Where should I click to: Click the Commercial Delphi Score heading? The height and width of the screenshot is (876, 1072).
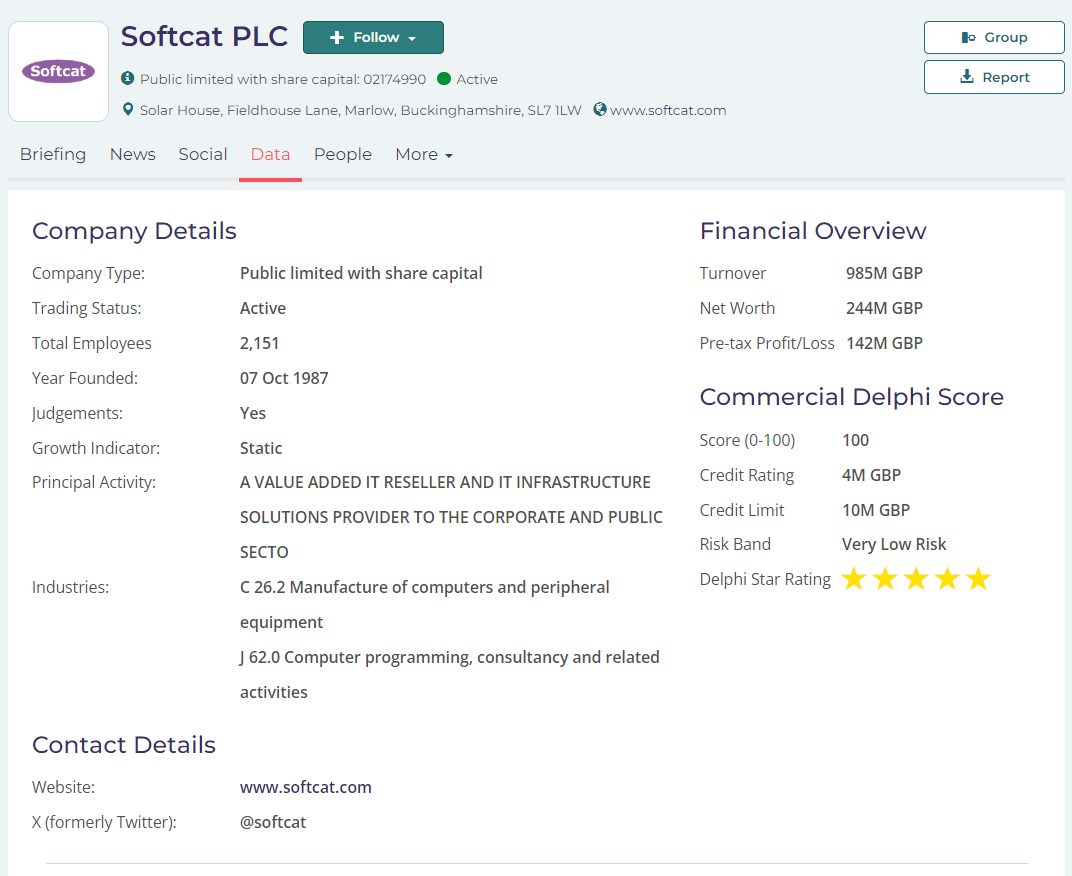(851, 397)
